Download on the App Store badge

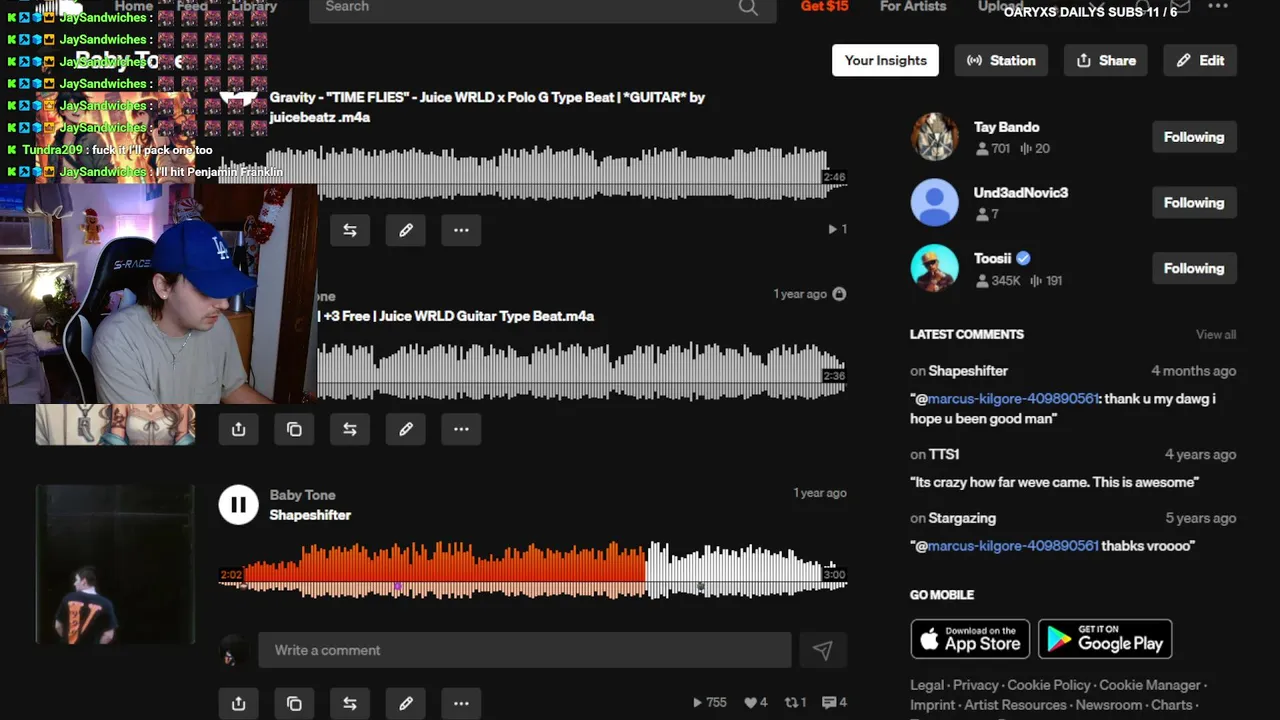click(969, 639)
